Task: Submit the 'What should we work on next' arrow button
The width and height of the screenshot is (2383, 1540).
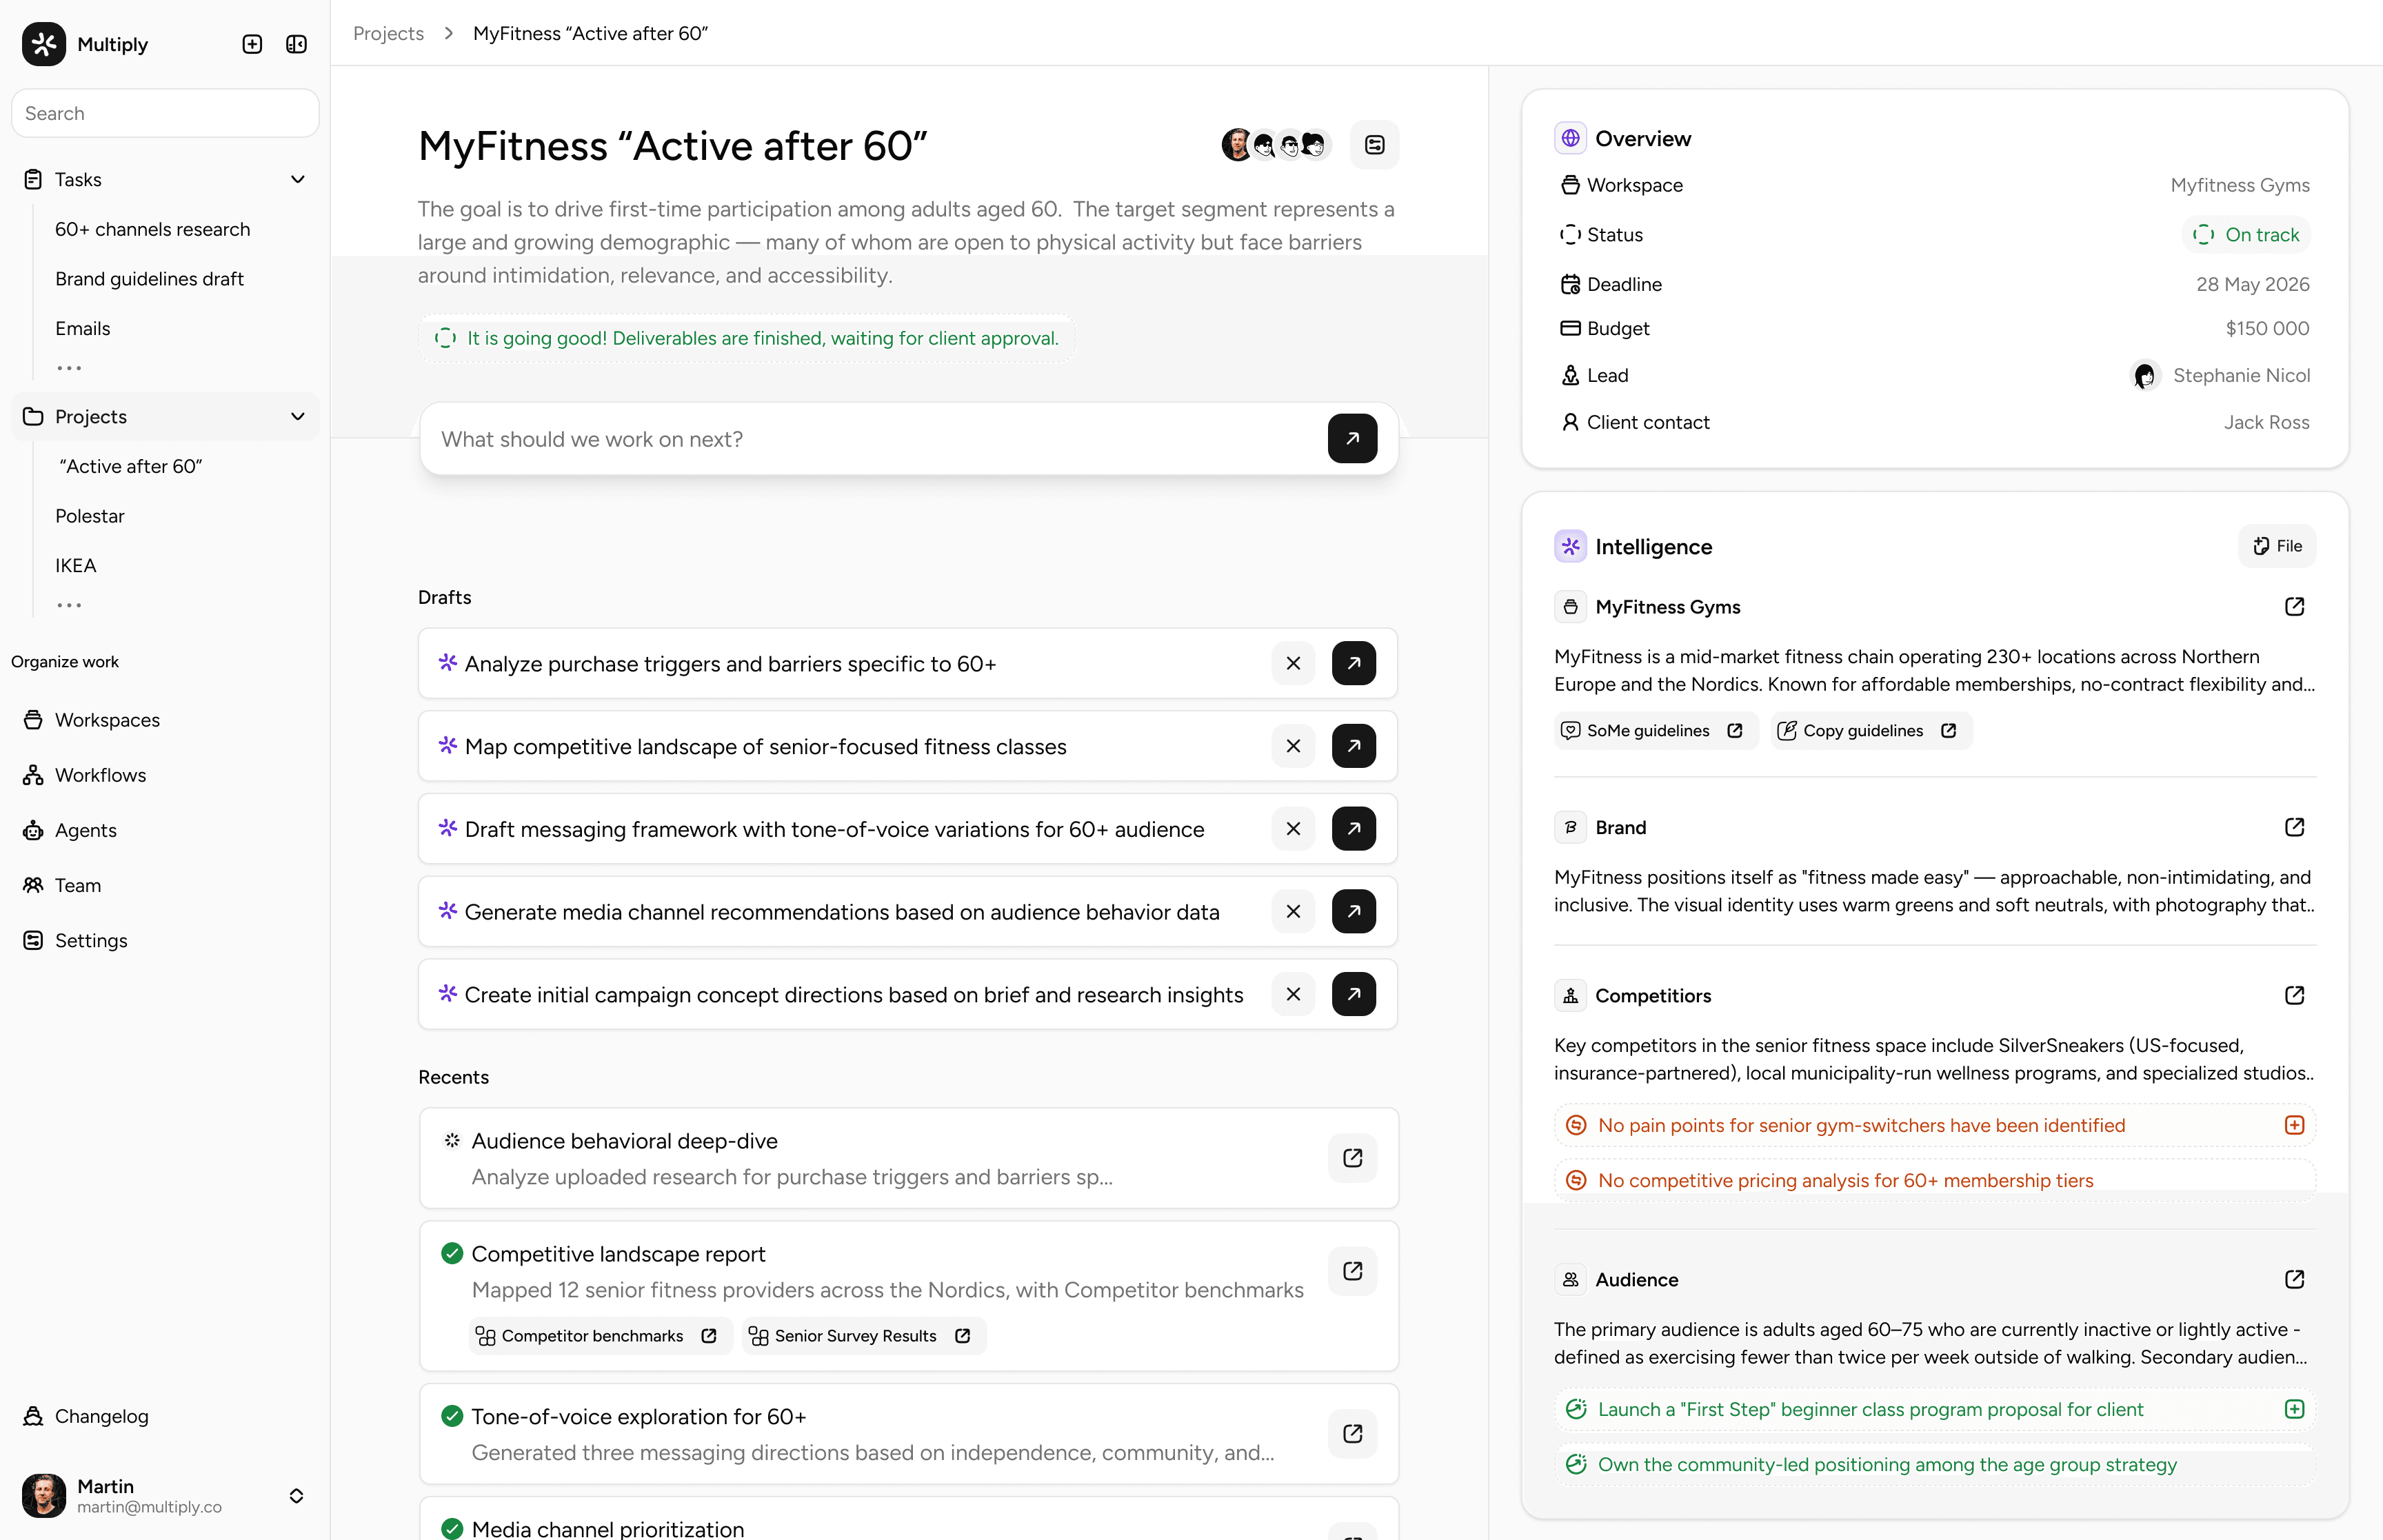Action: 1352,439
